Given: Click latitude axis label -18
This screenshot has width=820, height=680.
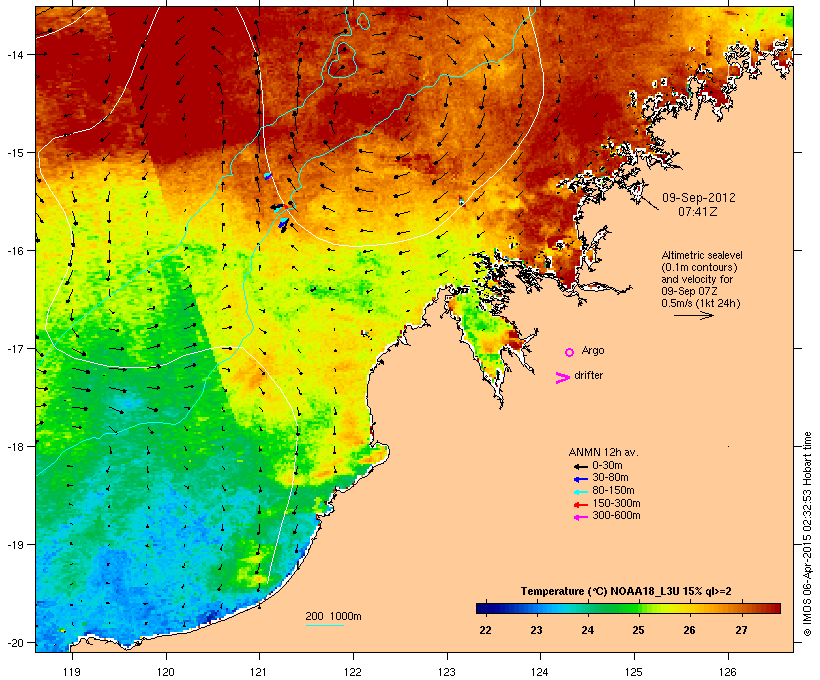Looking at the screenshot, I should click(x=15, y=446).
